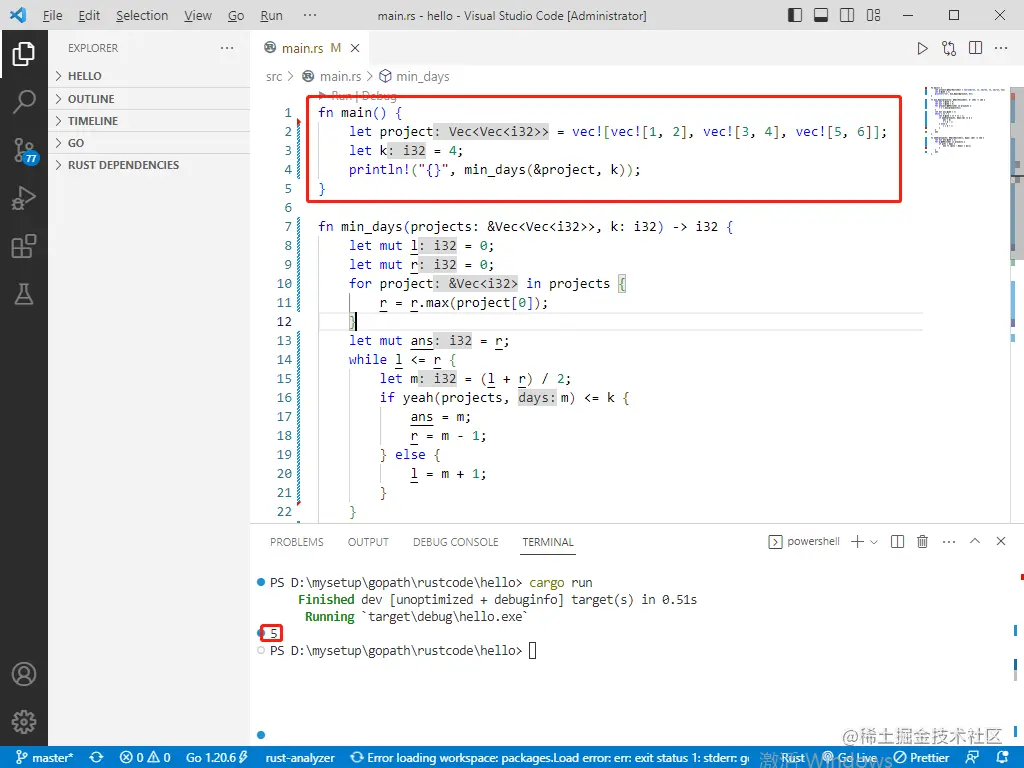The height and width of the screenshot is (768, 1024).
Task: Click the feedback icon in status bar
Action: coord(972,758)
